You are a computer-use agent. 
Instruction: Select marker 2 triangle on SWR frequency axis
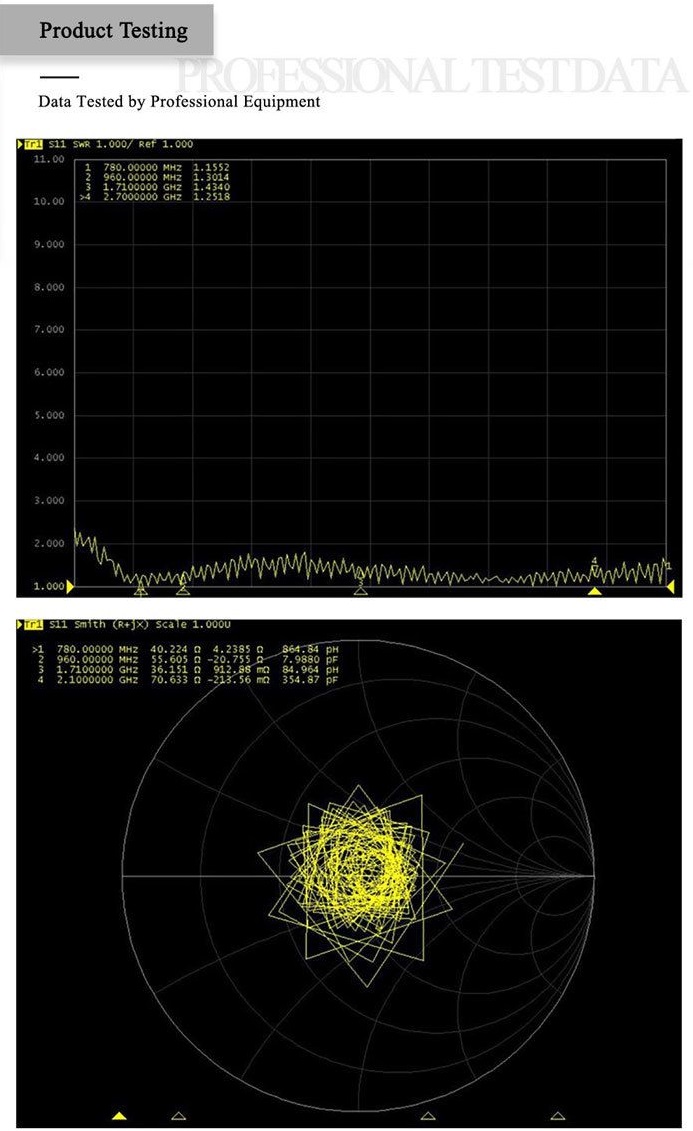(x=183, y=591)
